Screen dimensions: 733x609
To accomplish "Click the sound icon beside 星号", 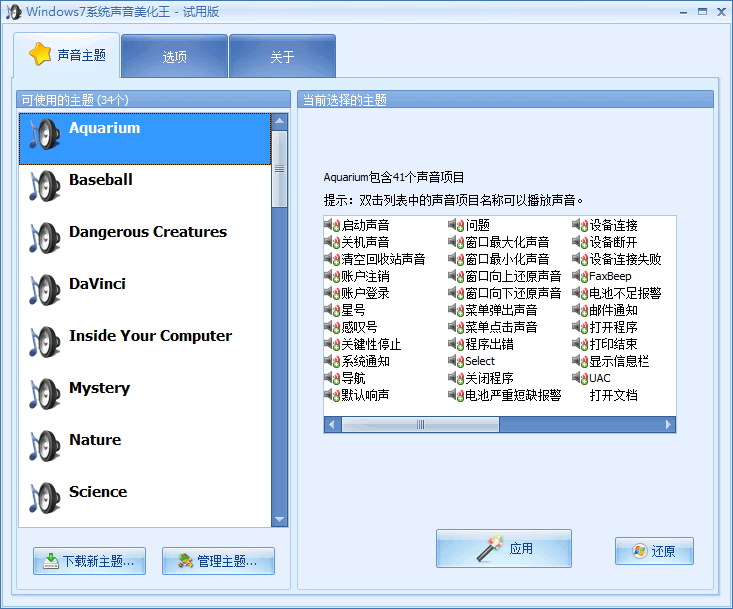I will (332, 310).
